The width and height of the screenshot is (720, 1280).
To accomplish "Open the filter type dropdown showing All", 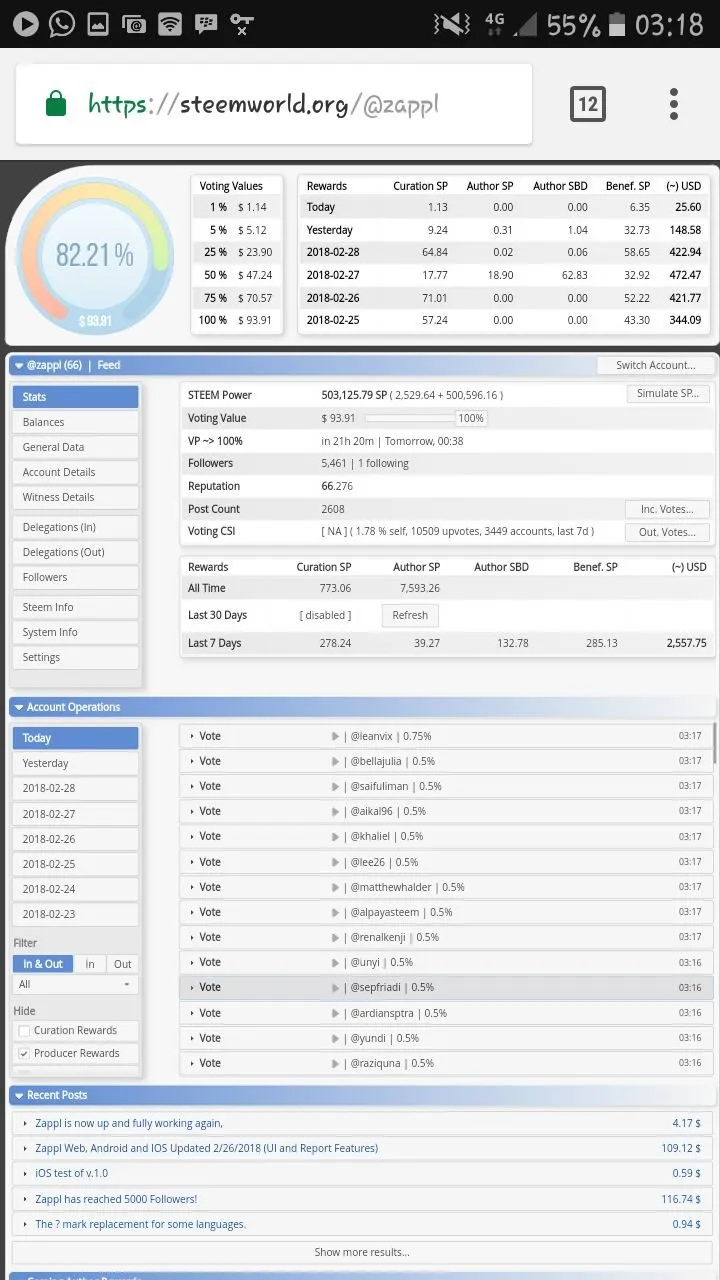I will (x=75, y=985).
